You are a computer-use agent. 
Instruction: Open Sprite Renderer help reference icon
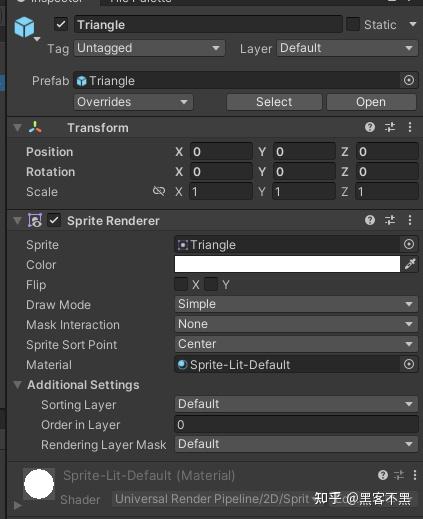point(370,220)
